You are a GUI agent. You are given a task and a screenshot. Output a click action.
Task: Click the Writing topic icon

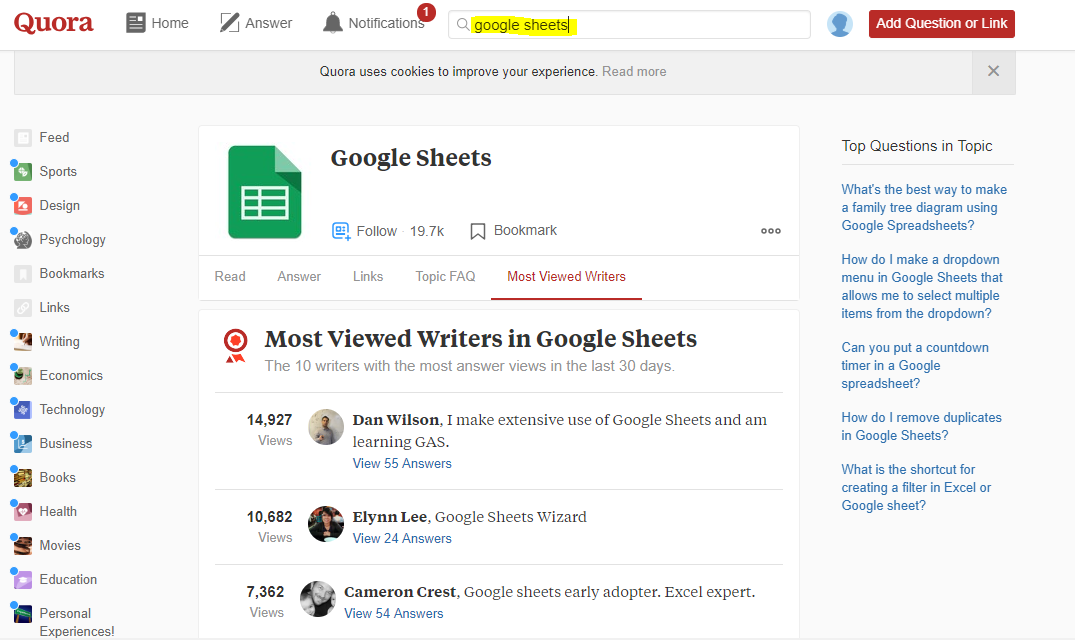(23, 341)
